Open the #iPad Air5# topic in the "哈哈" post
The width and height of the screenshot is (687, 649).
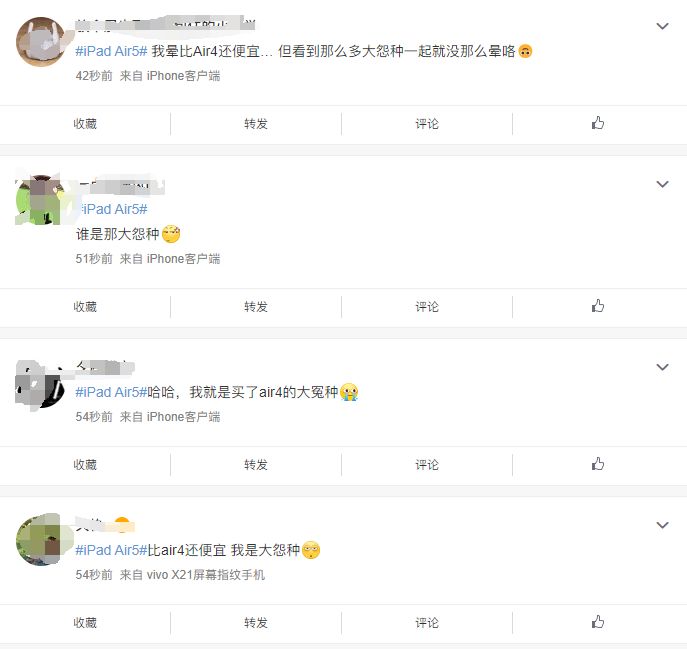(x=112, y=392)
